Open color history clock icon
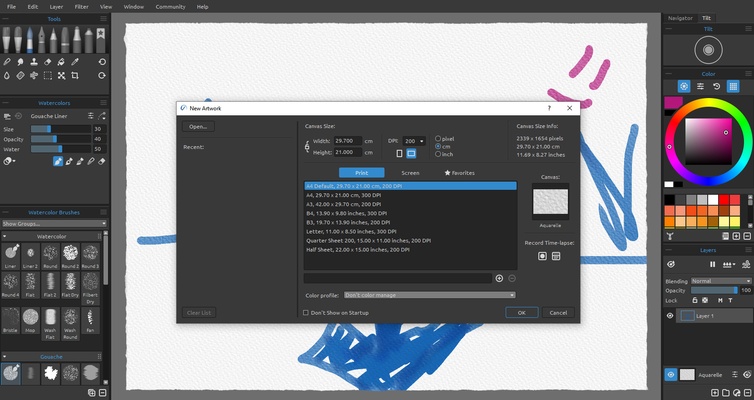Screen dimensions: 754x400 coord(716,87)
